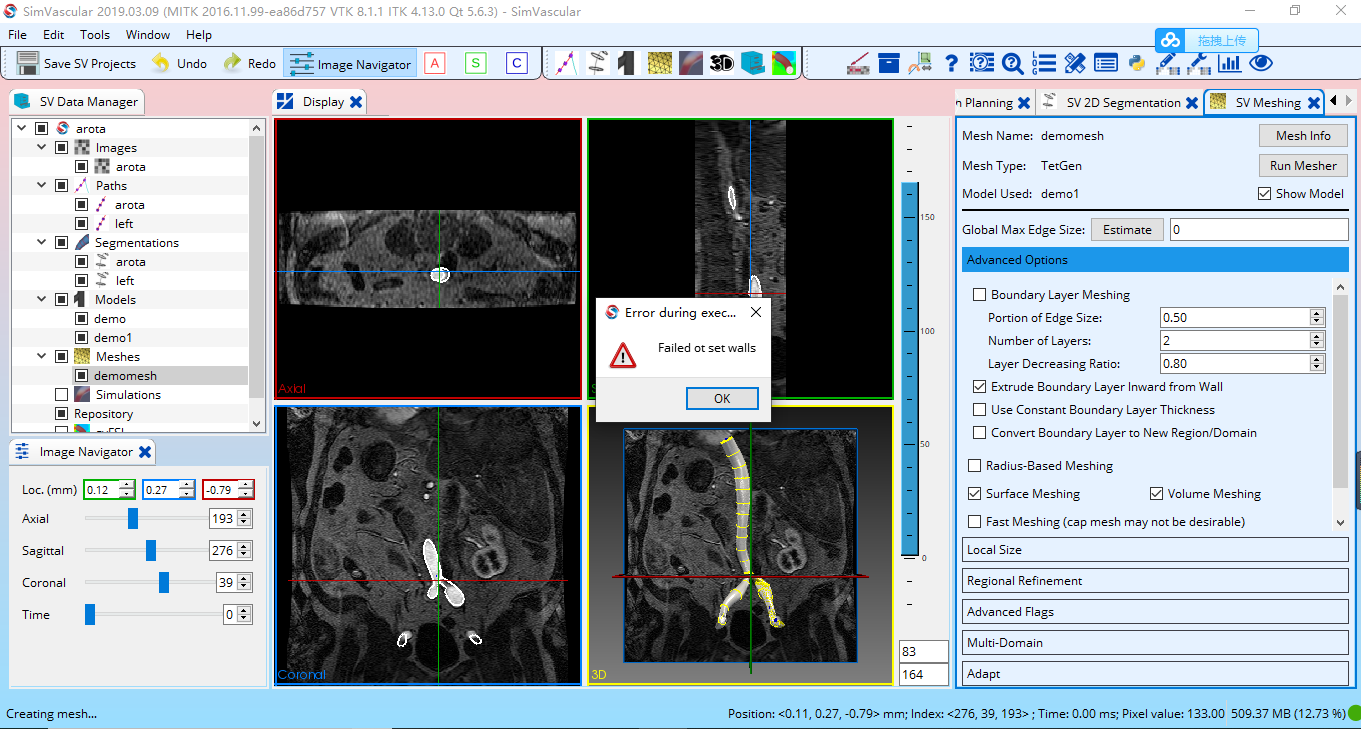Click the blue archive box icon

pos(889,63)
